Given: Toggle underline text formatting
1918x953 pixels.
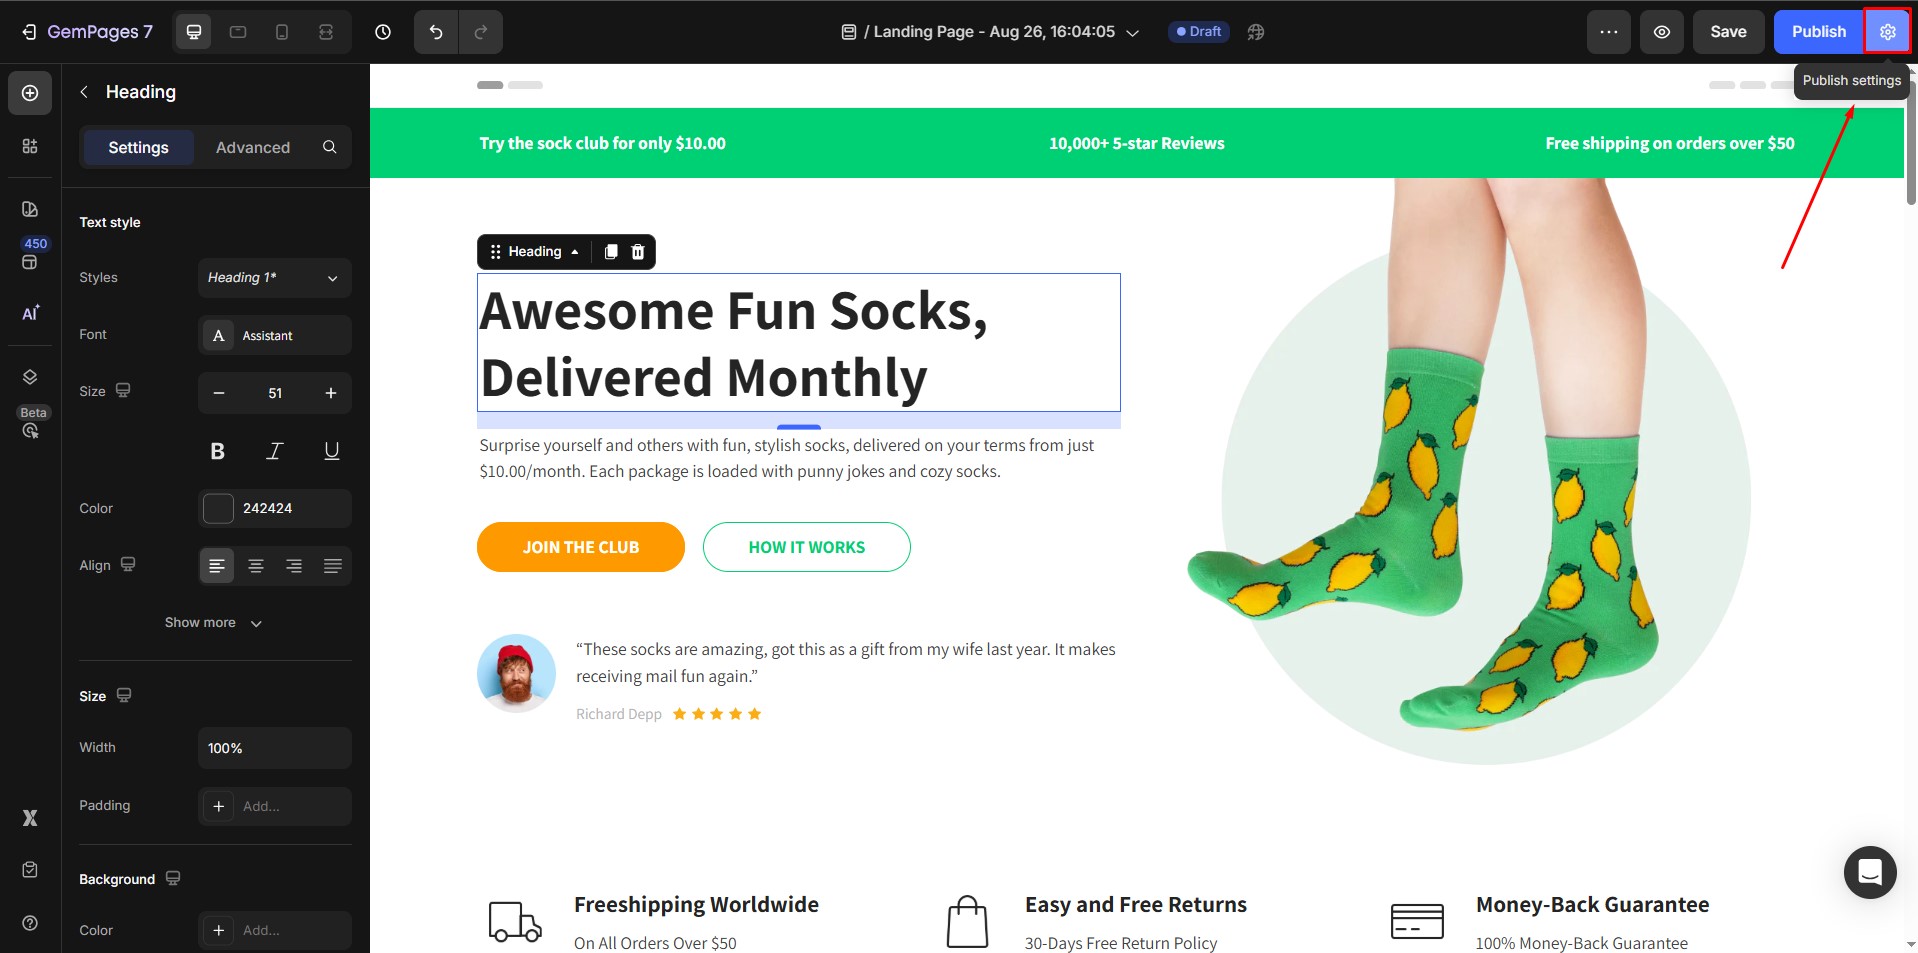Looking at the screenshot, I should pyautogui.click(x=332, y=451).
